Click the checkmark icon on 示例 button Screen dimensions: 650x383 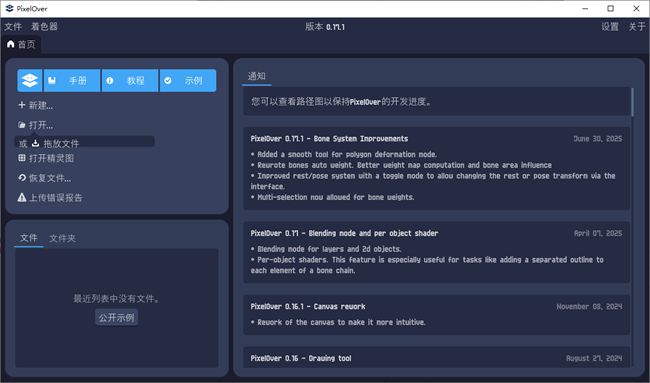(x=168, y=80)
